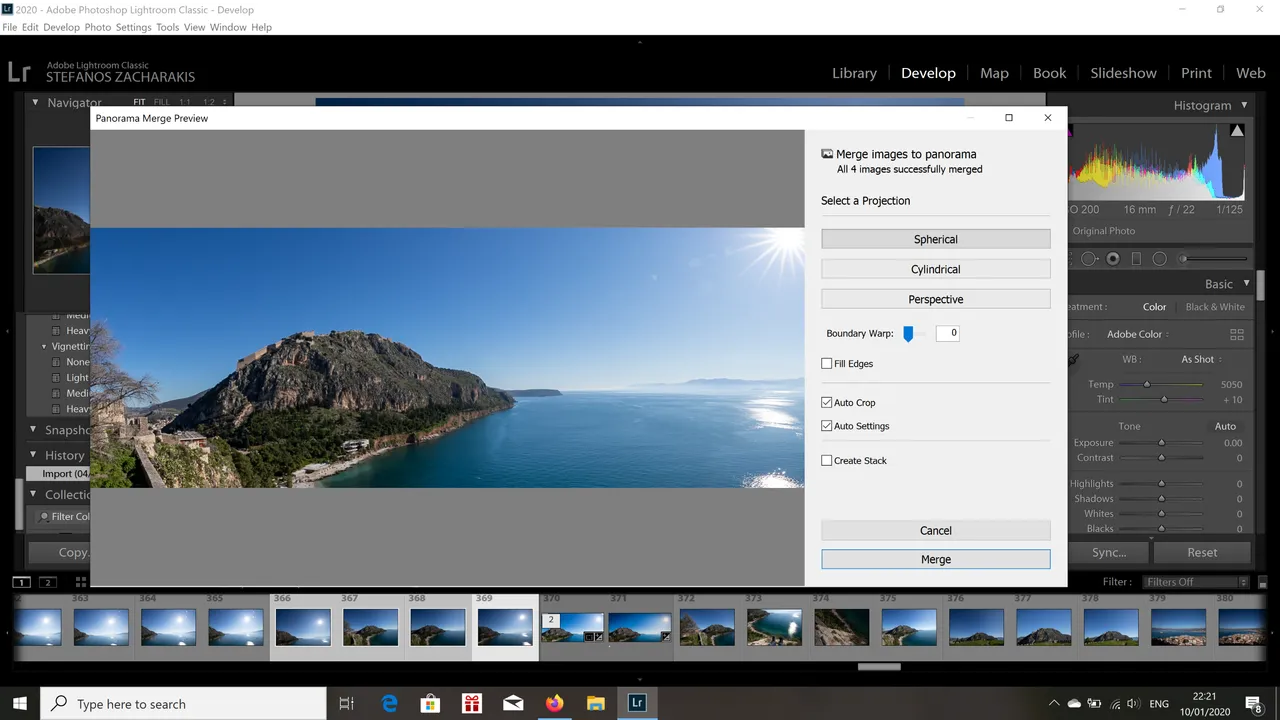Select filmstrip thumbnail 366
This screenshot has height=720, width=1280.
(303, 627)
